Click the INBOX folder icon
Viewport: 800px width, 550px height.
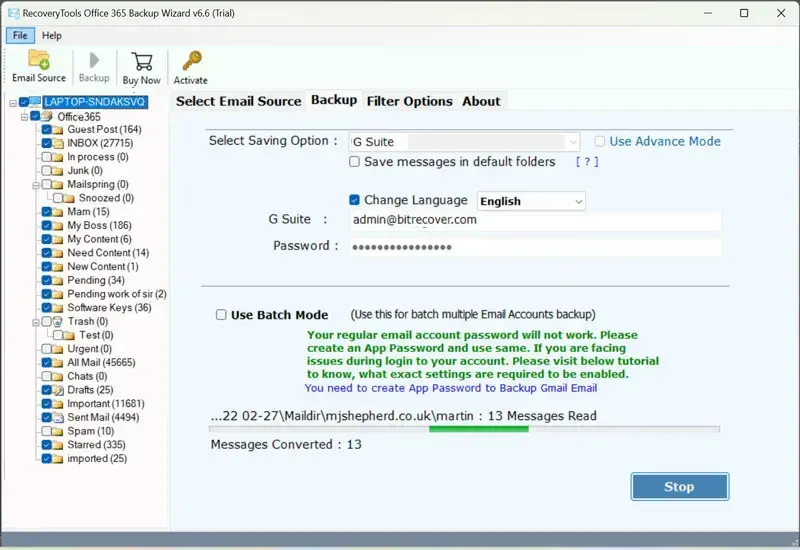[x=58, y=143]
